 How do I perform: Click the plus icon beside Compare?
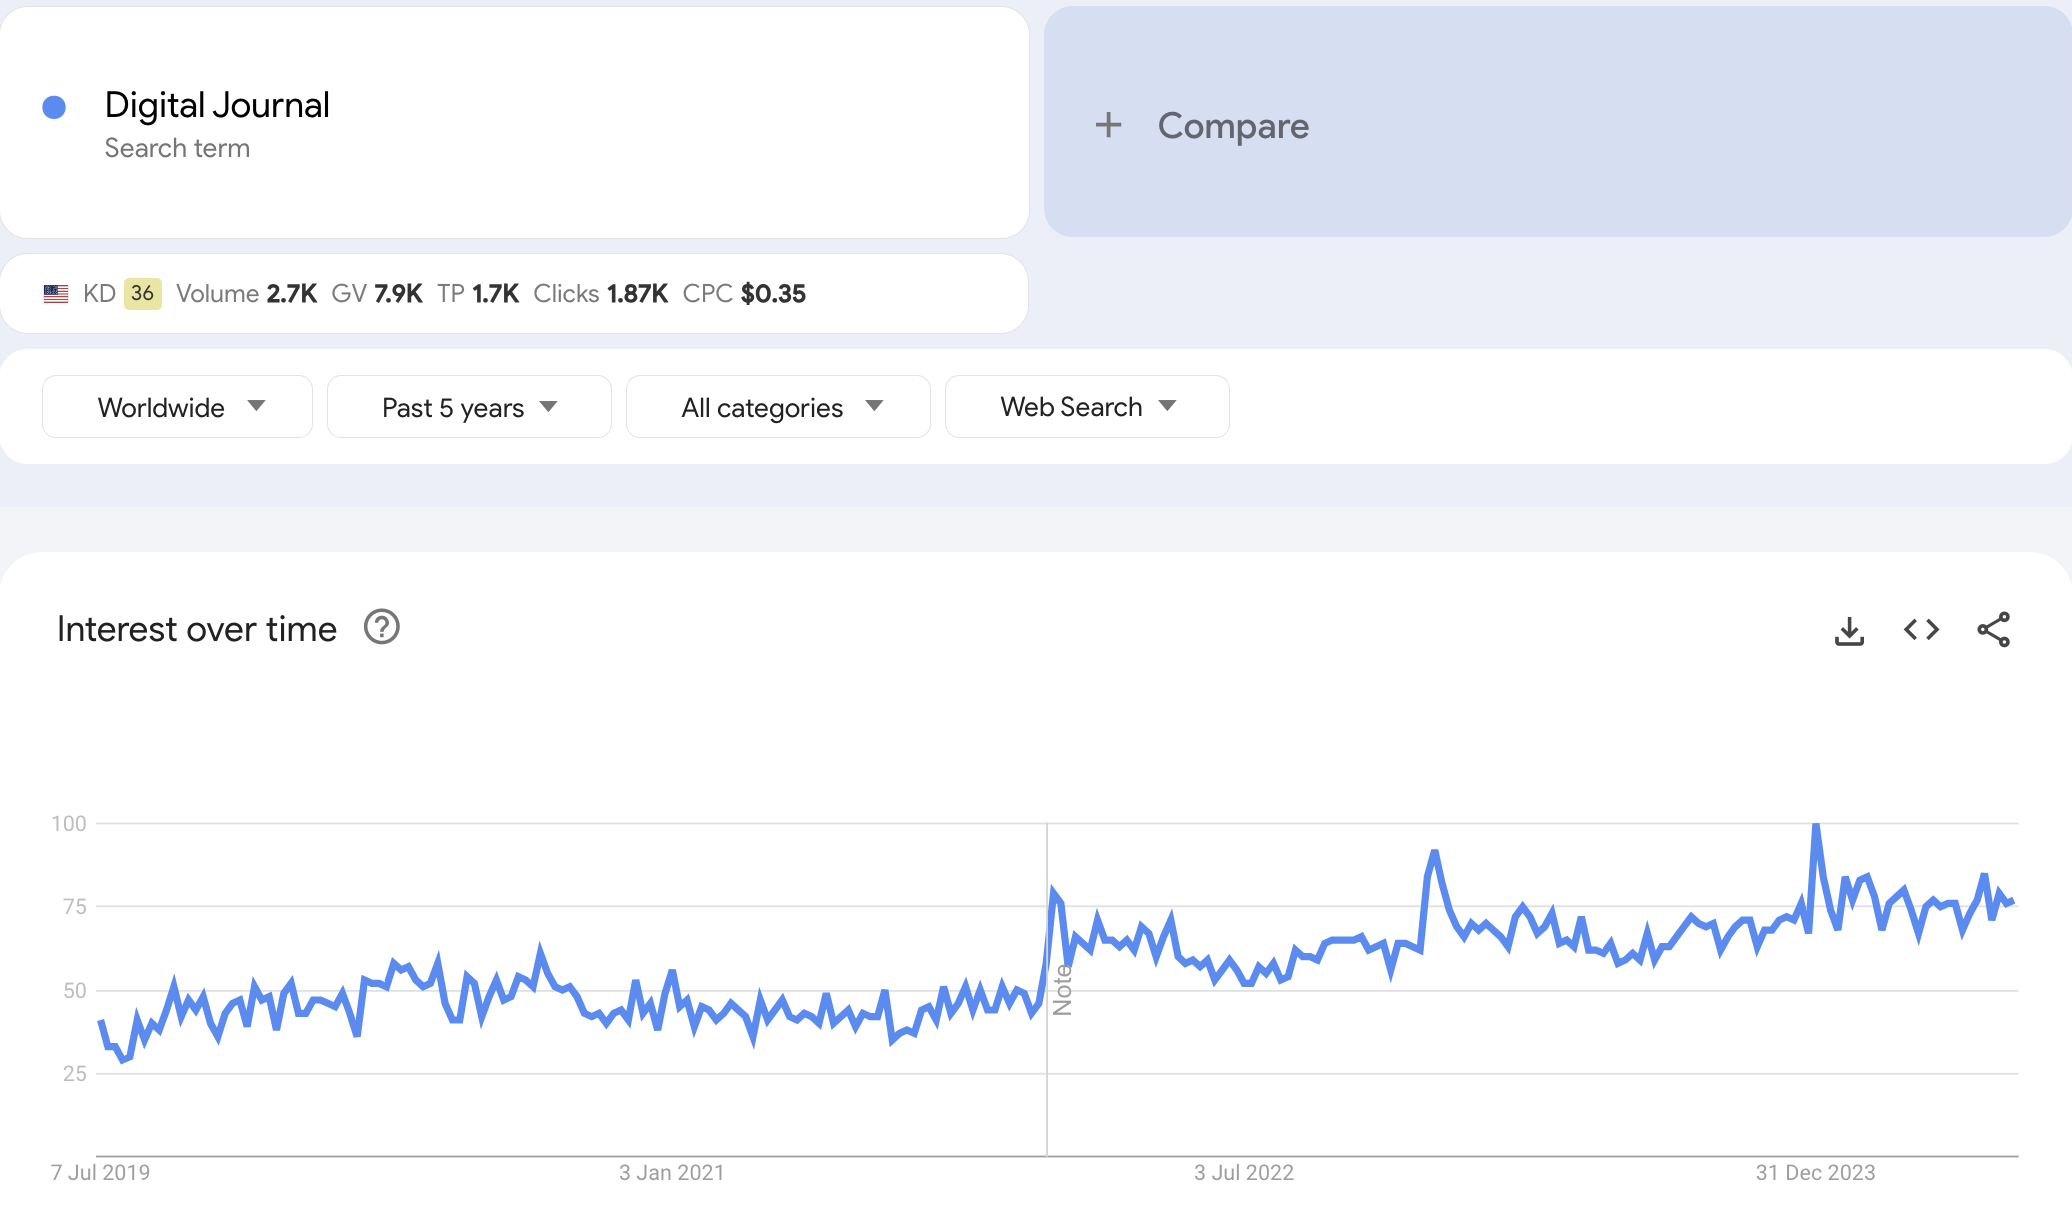1108,125
